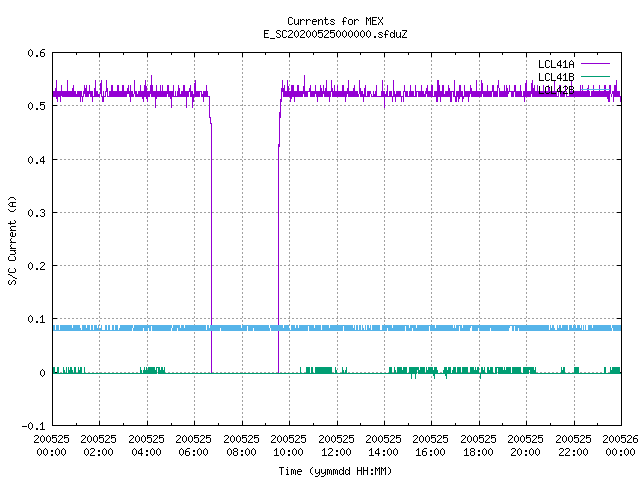Viewport: 640px width, 480px height.
Task: Click the y-axis value 0.5
Action: click(x=36, y=106)
